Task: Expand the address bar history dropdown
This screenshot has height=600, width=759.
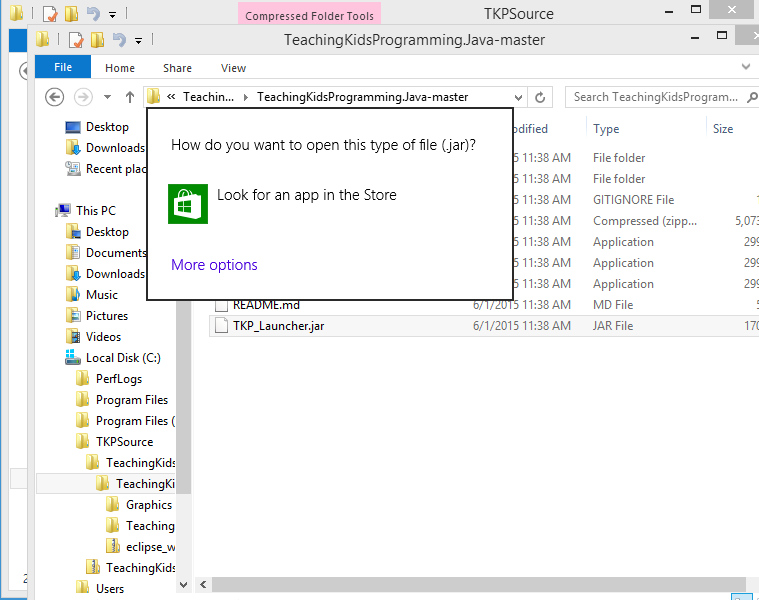Action: (x=517, y=97)
